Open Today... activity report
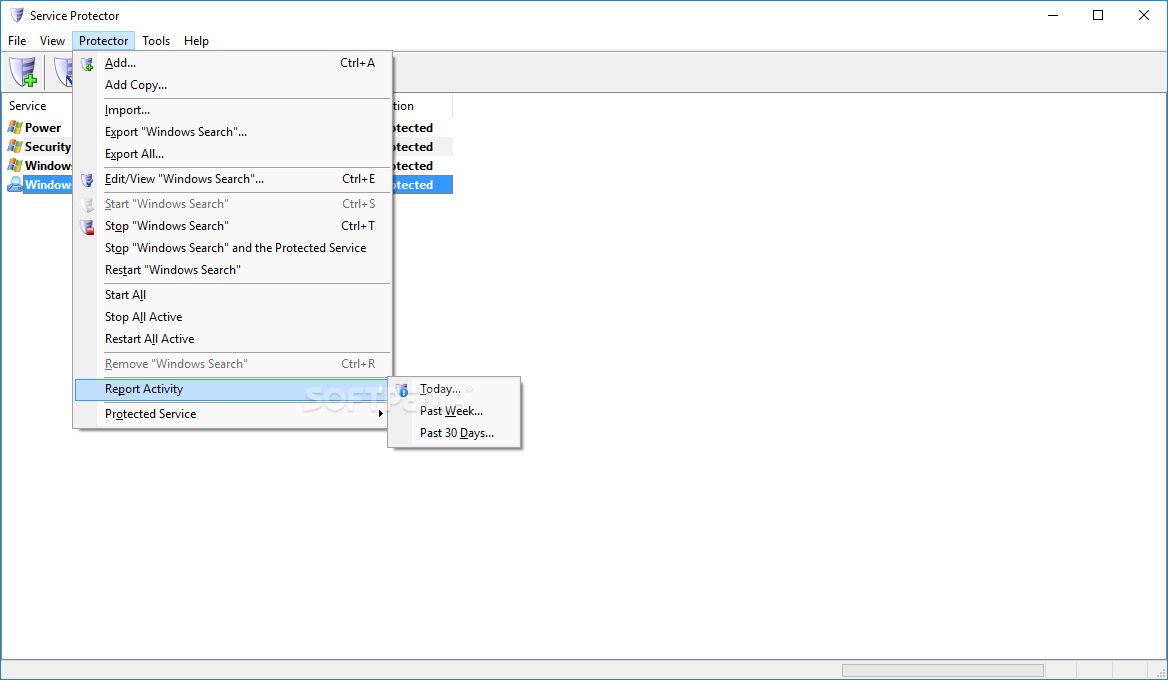 pyautogui.click(x=454, y=389)
